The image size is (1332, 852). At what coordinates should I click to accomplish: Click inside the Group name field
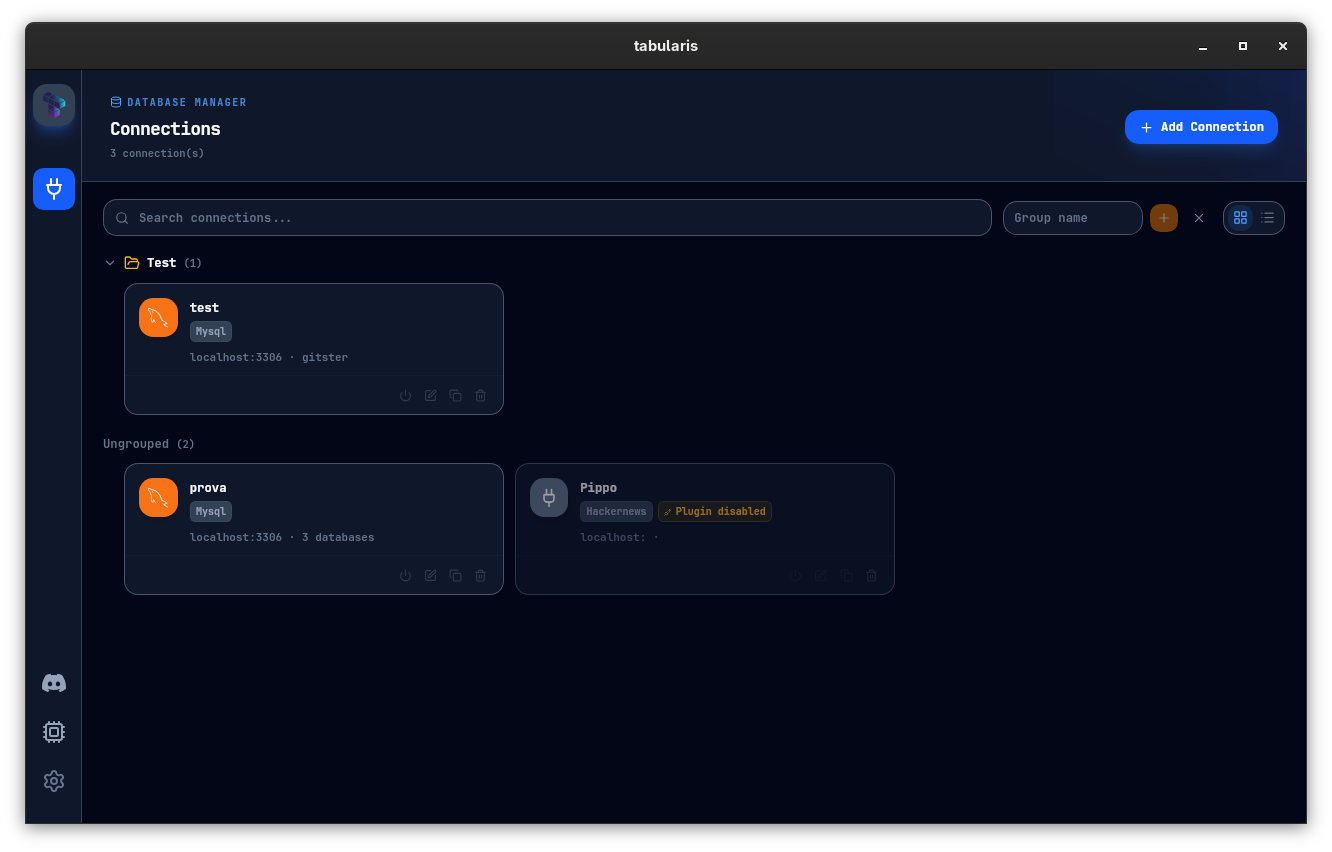point(1072,217)
